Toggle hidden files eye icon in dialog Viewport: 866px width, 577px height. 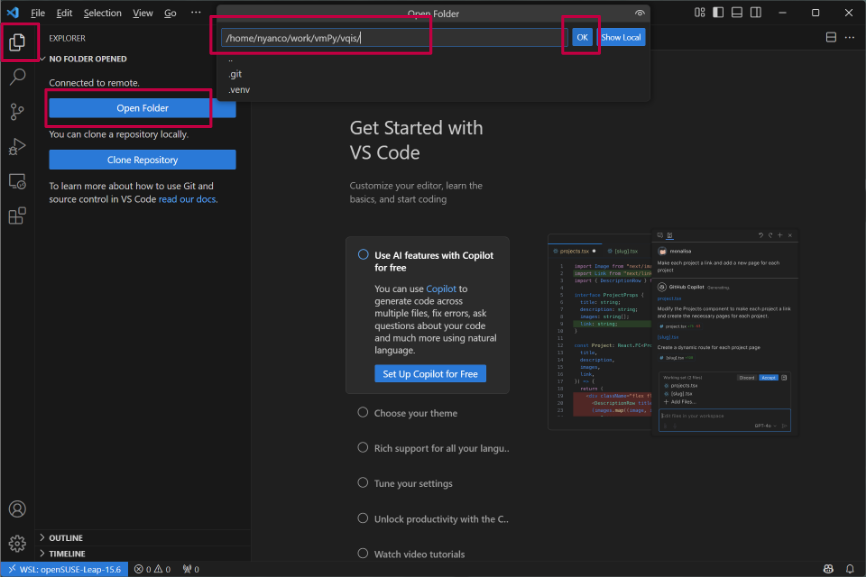[640, 13]
